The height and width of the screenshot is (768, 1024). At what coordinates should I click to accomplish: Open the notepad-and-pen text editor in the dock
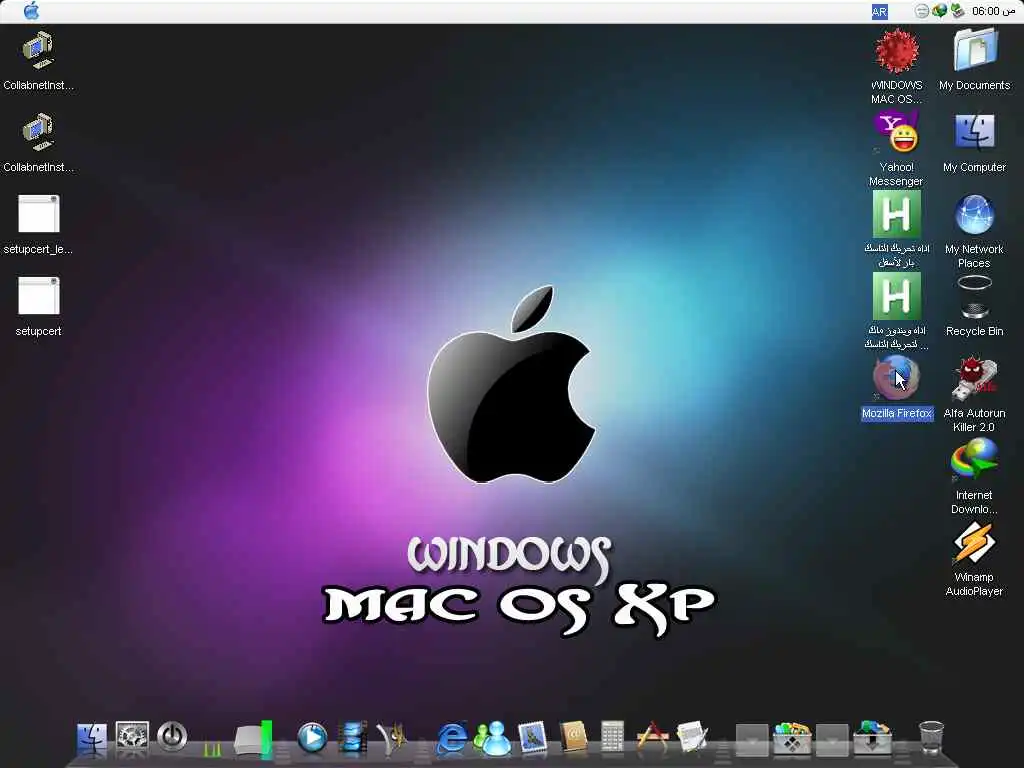[693, 737]
